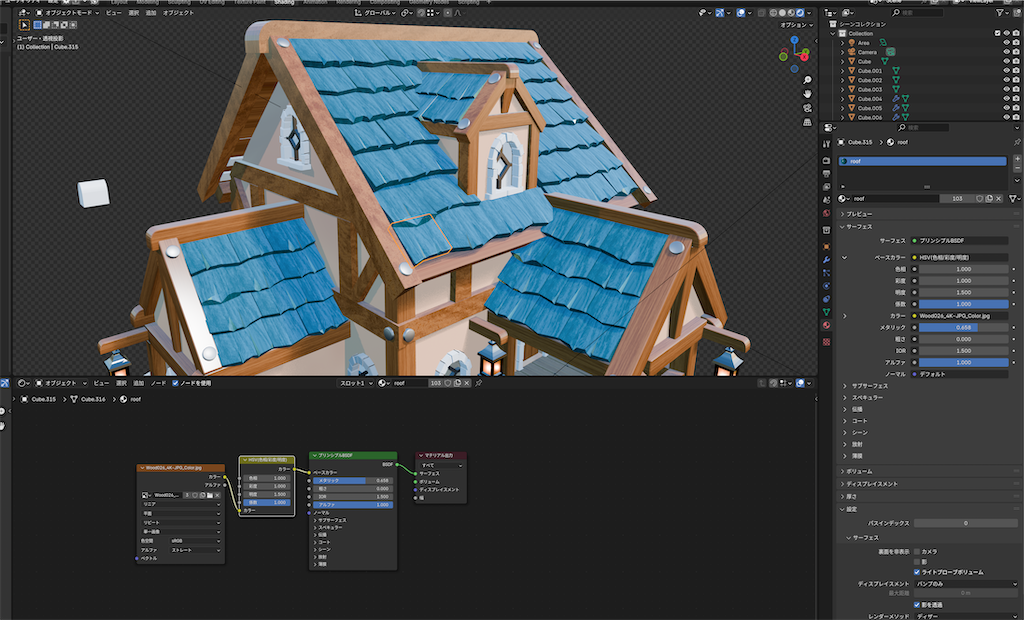The image size is (1024, 620).
Task: Click the red X axis on navigation gizmo
Action: click(804, 57)
